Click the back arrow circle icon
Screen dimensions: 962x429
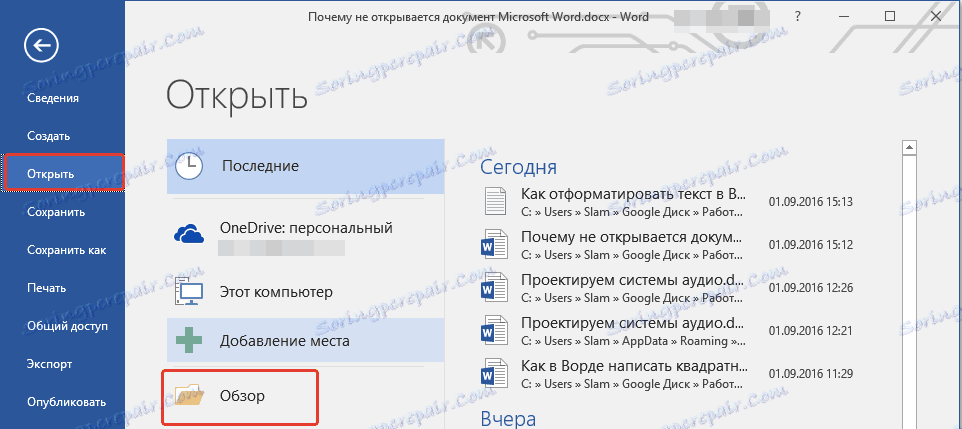[x=41, y=45]
